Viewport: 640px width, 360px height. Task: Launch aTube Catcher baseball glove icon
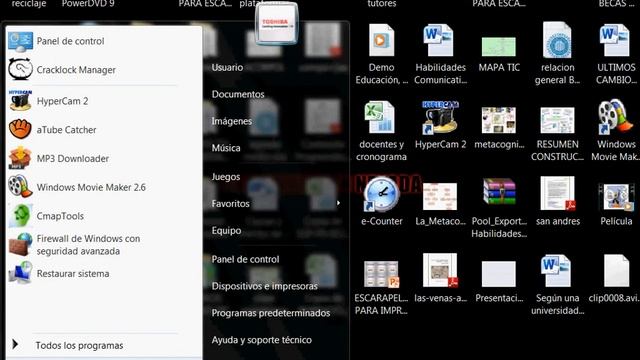[20, 129]
